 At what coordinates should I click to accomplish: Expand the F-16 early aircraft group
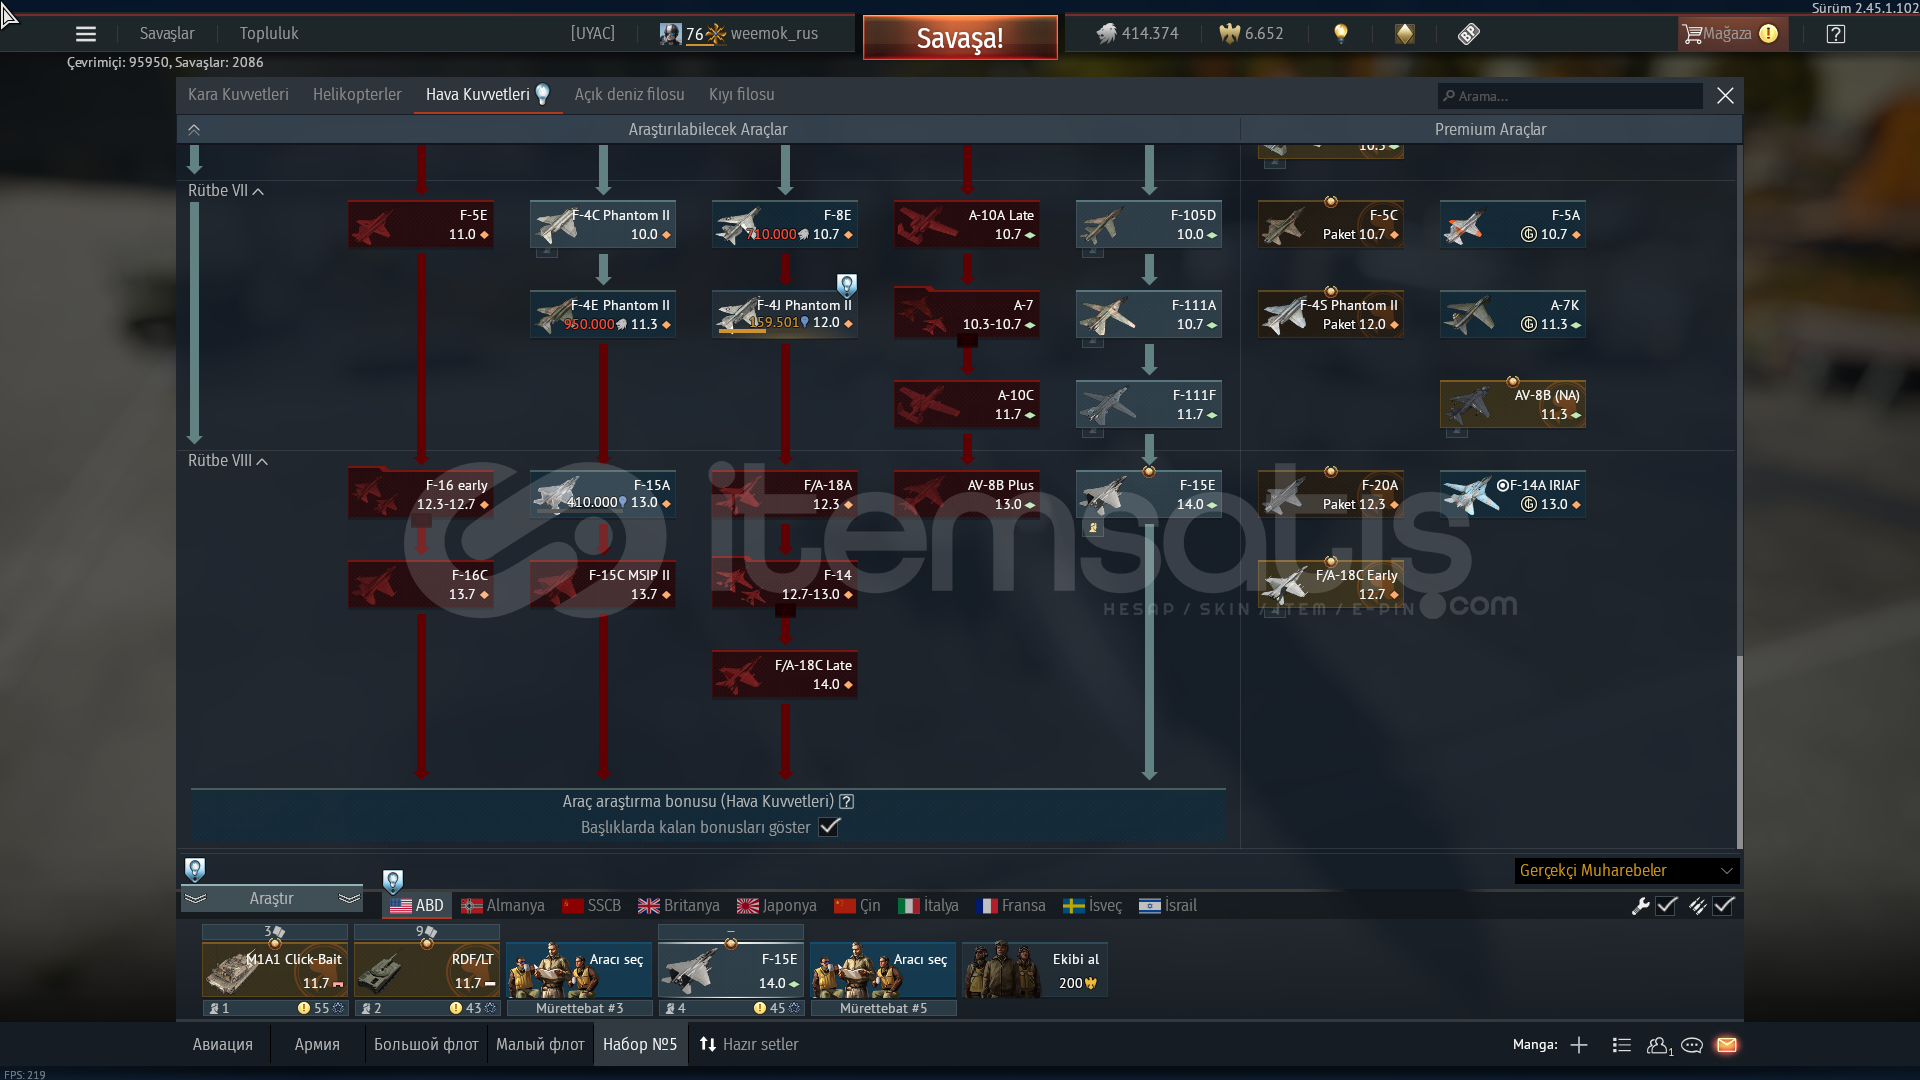pos(421,494)
